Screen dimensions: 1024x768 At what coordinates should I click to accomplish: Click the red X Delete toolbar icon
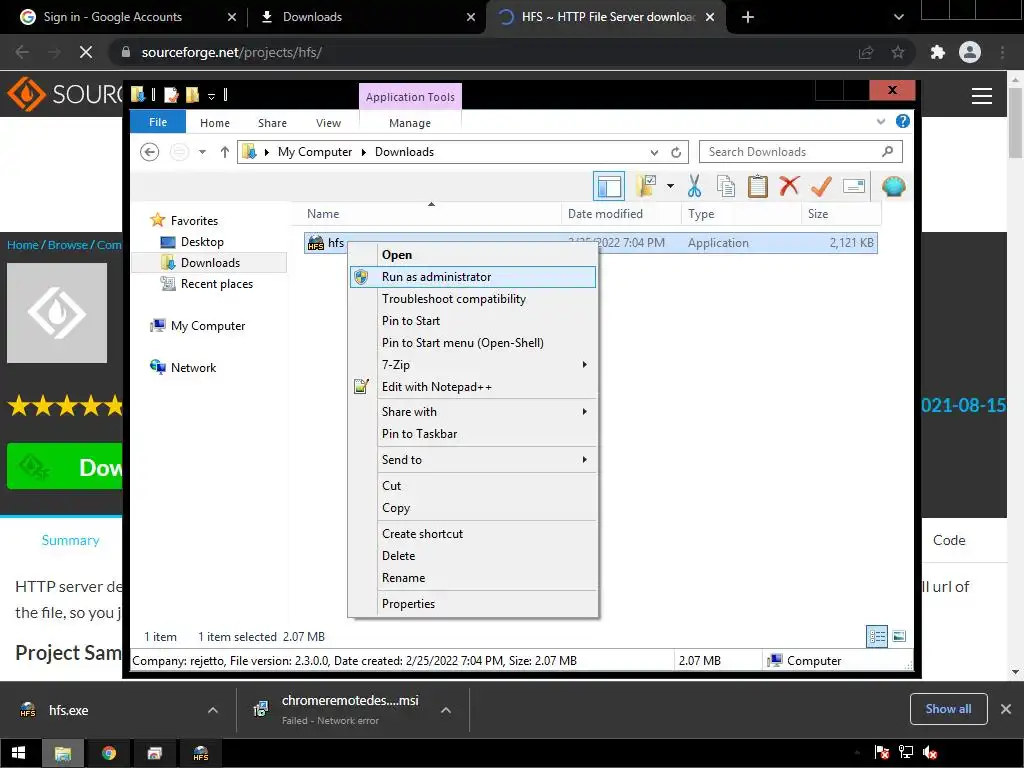click(789, 186)
